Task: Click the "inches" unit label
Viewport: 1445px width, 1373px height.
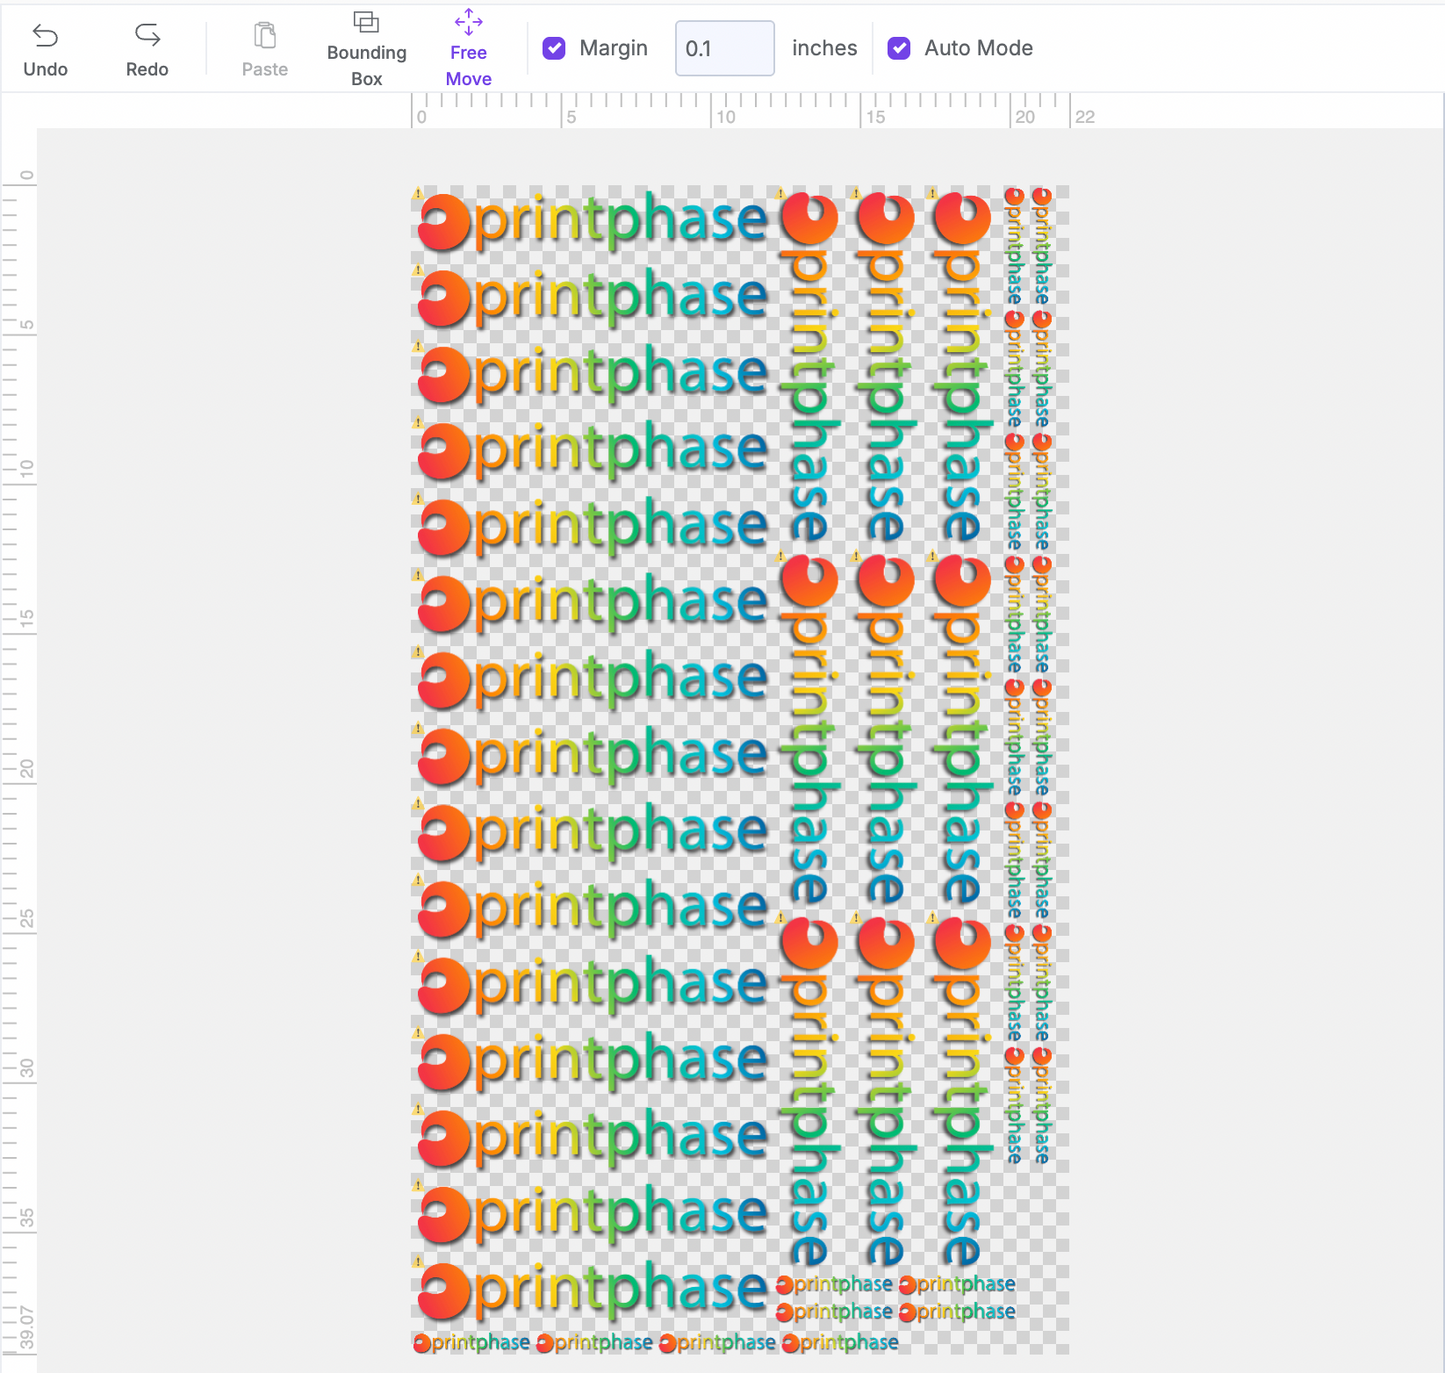Action: [x=824, y=48]
